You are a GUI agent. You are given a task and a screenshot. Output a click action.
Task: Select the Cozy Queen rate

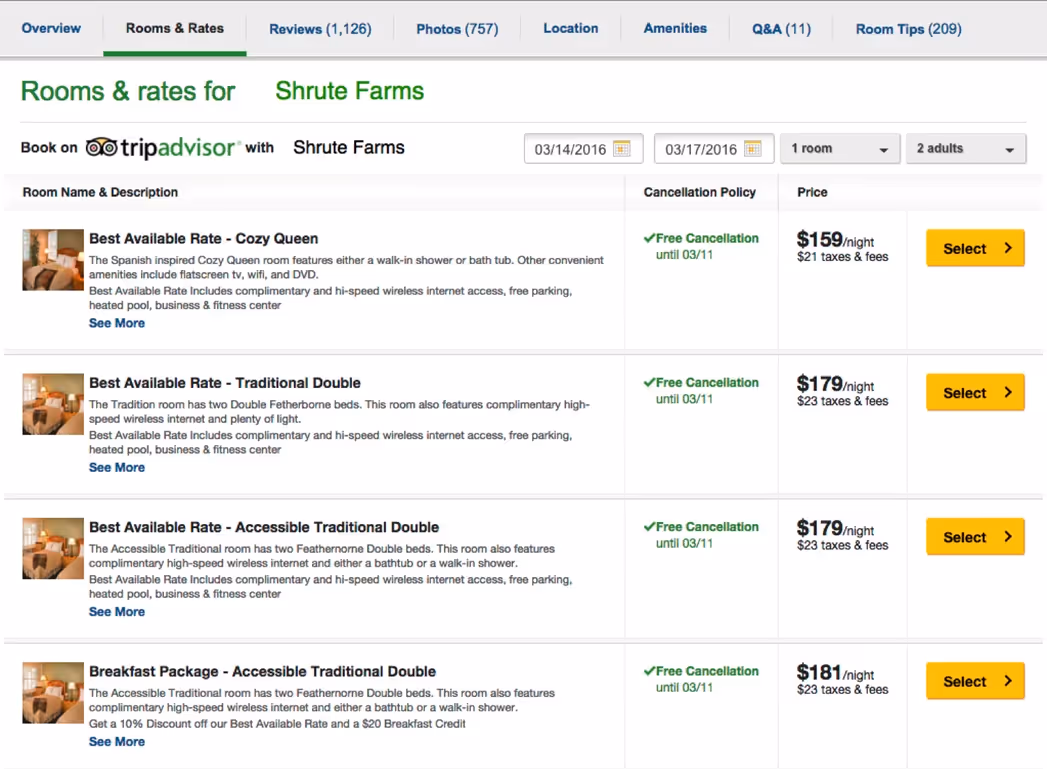click(975, 248)
